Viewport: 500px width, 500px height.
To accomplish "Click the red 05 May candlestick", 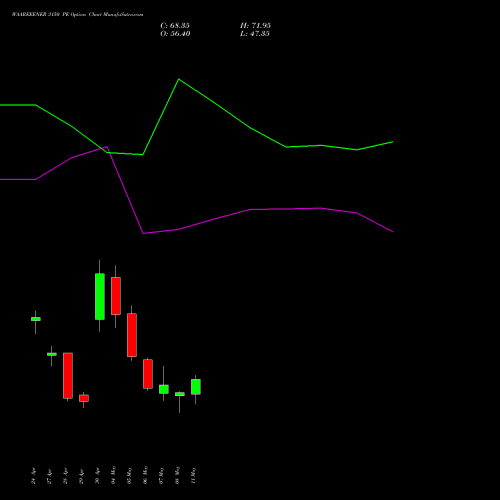I will pos(132,335).
